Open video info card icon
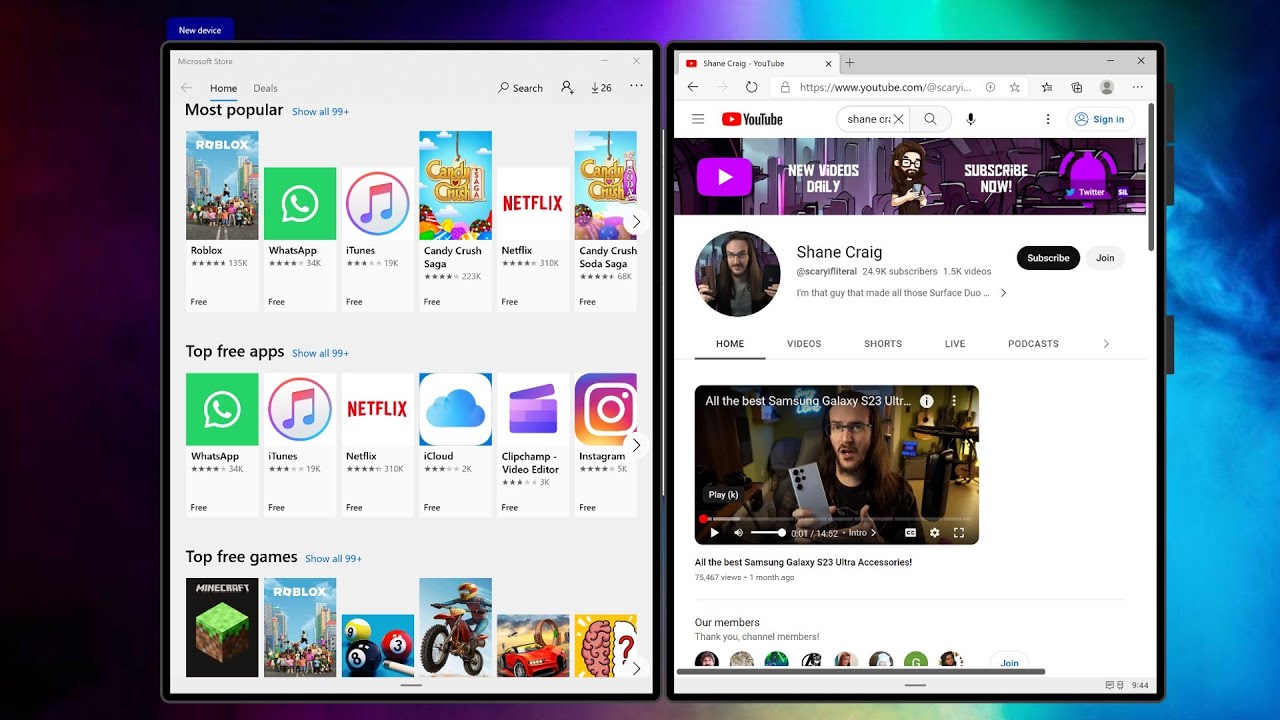 pos(927,401)
